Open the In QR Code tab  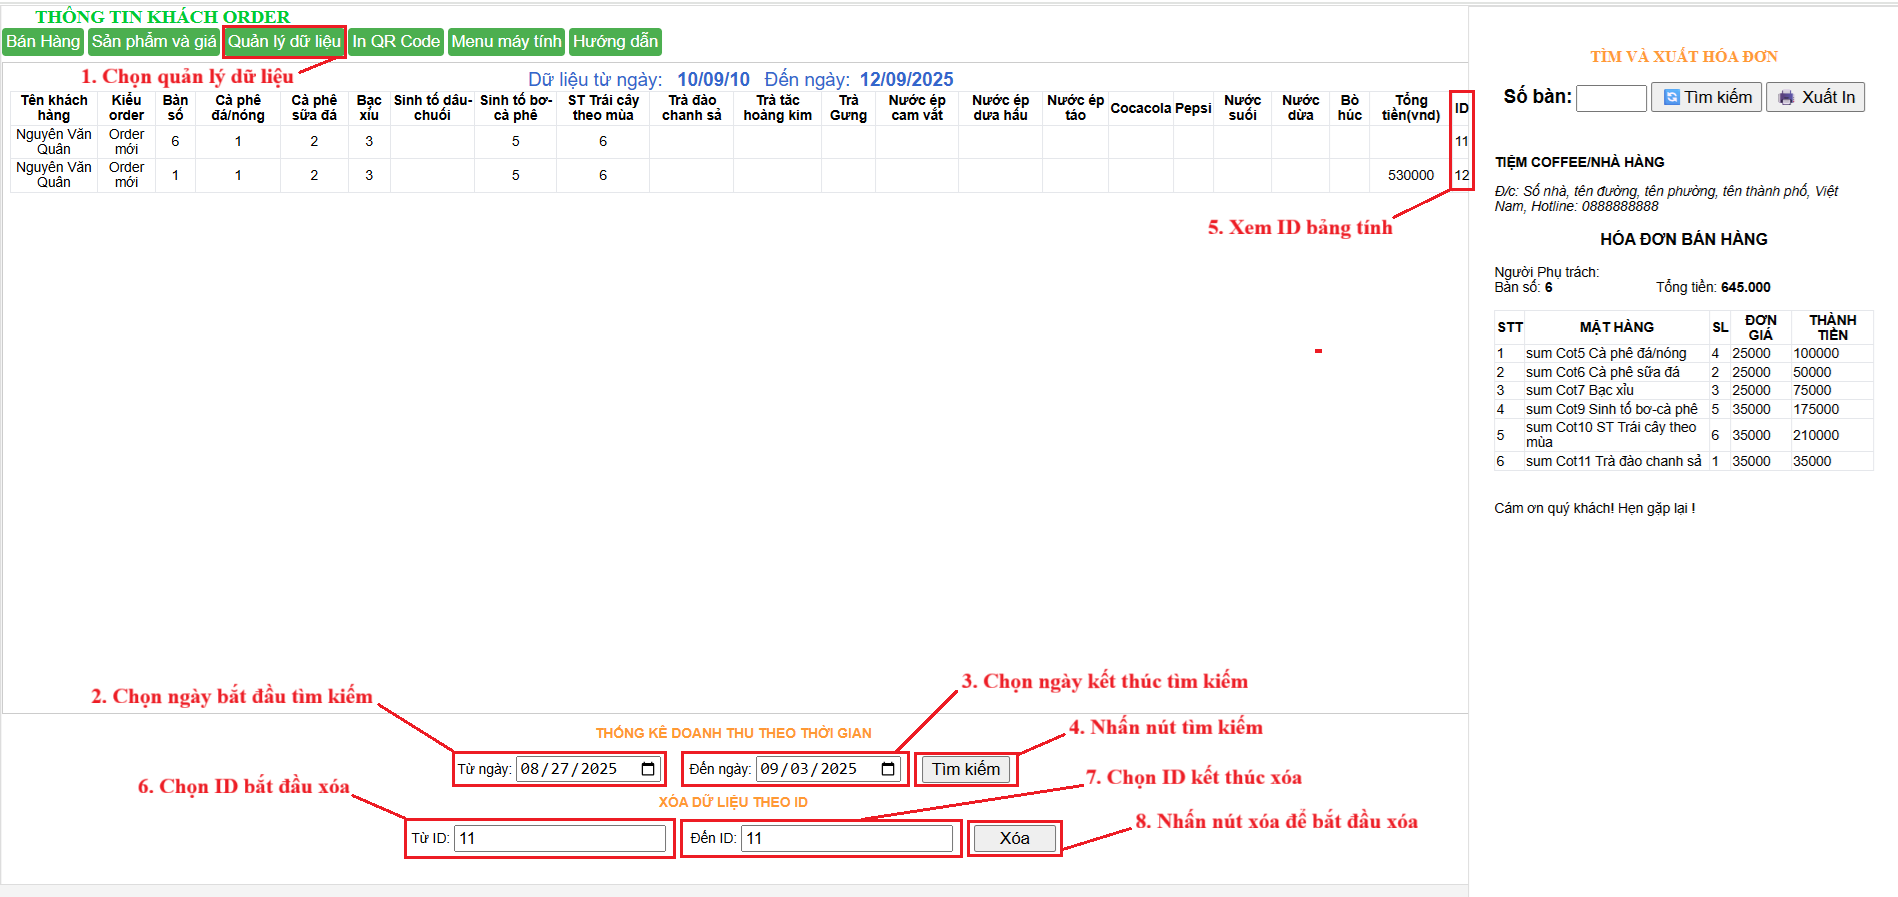(396, 41)
